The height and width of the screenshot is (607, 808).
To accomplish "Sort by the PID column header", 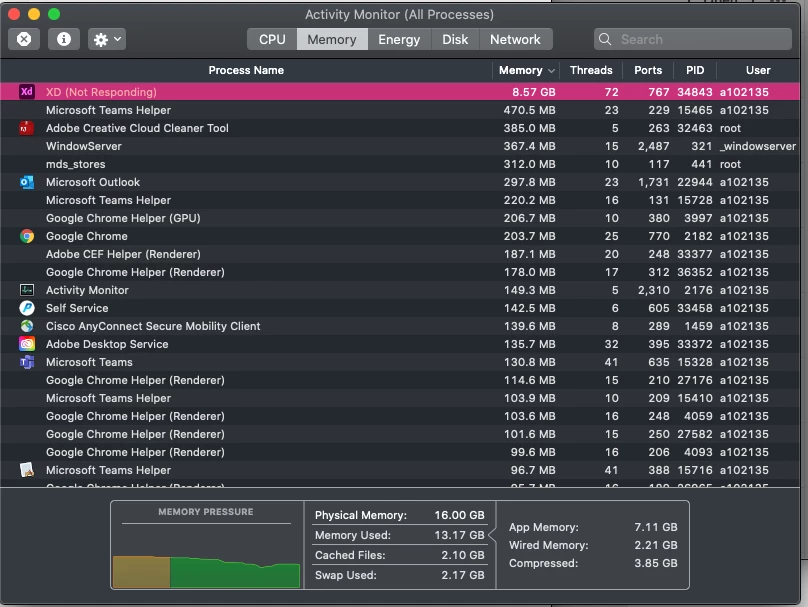I will pos(695,70).
